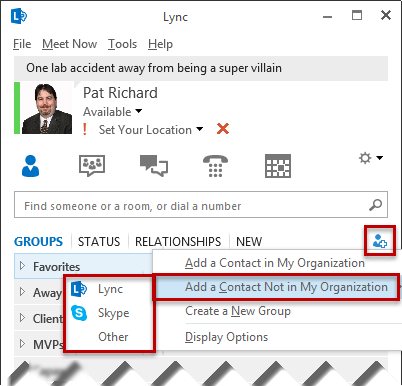Switch to the STATUS tab

[x=99, y=241]
